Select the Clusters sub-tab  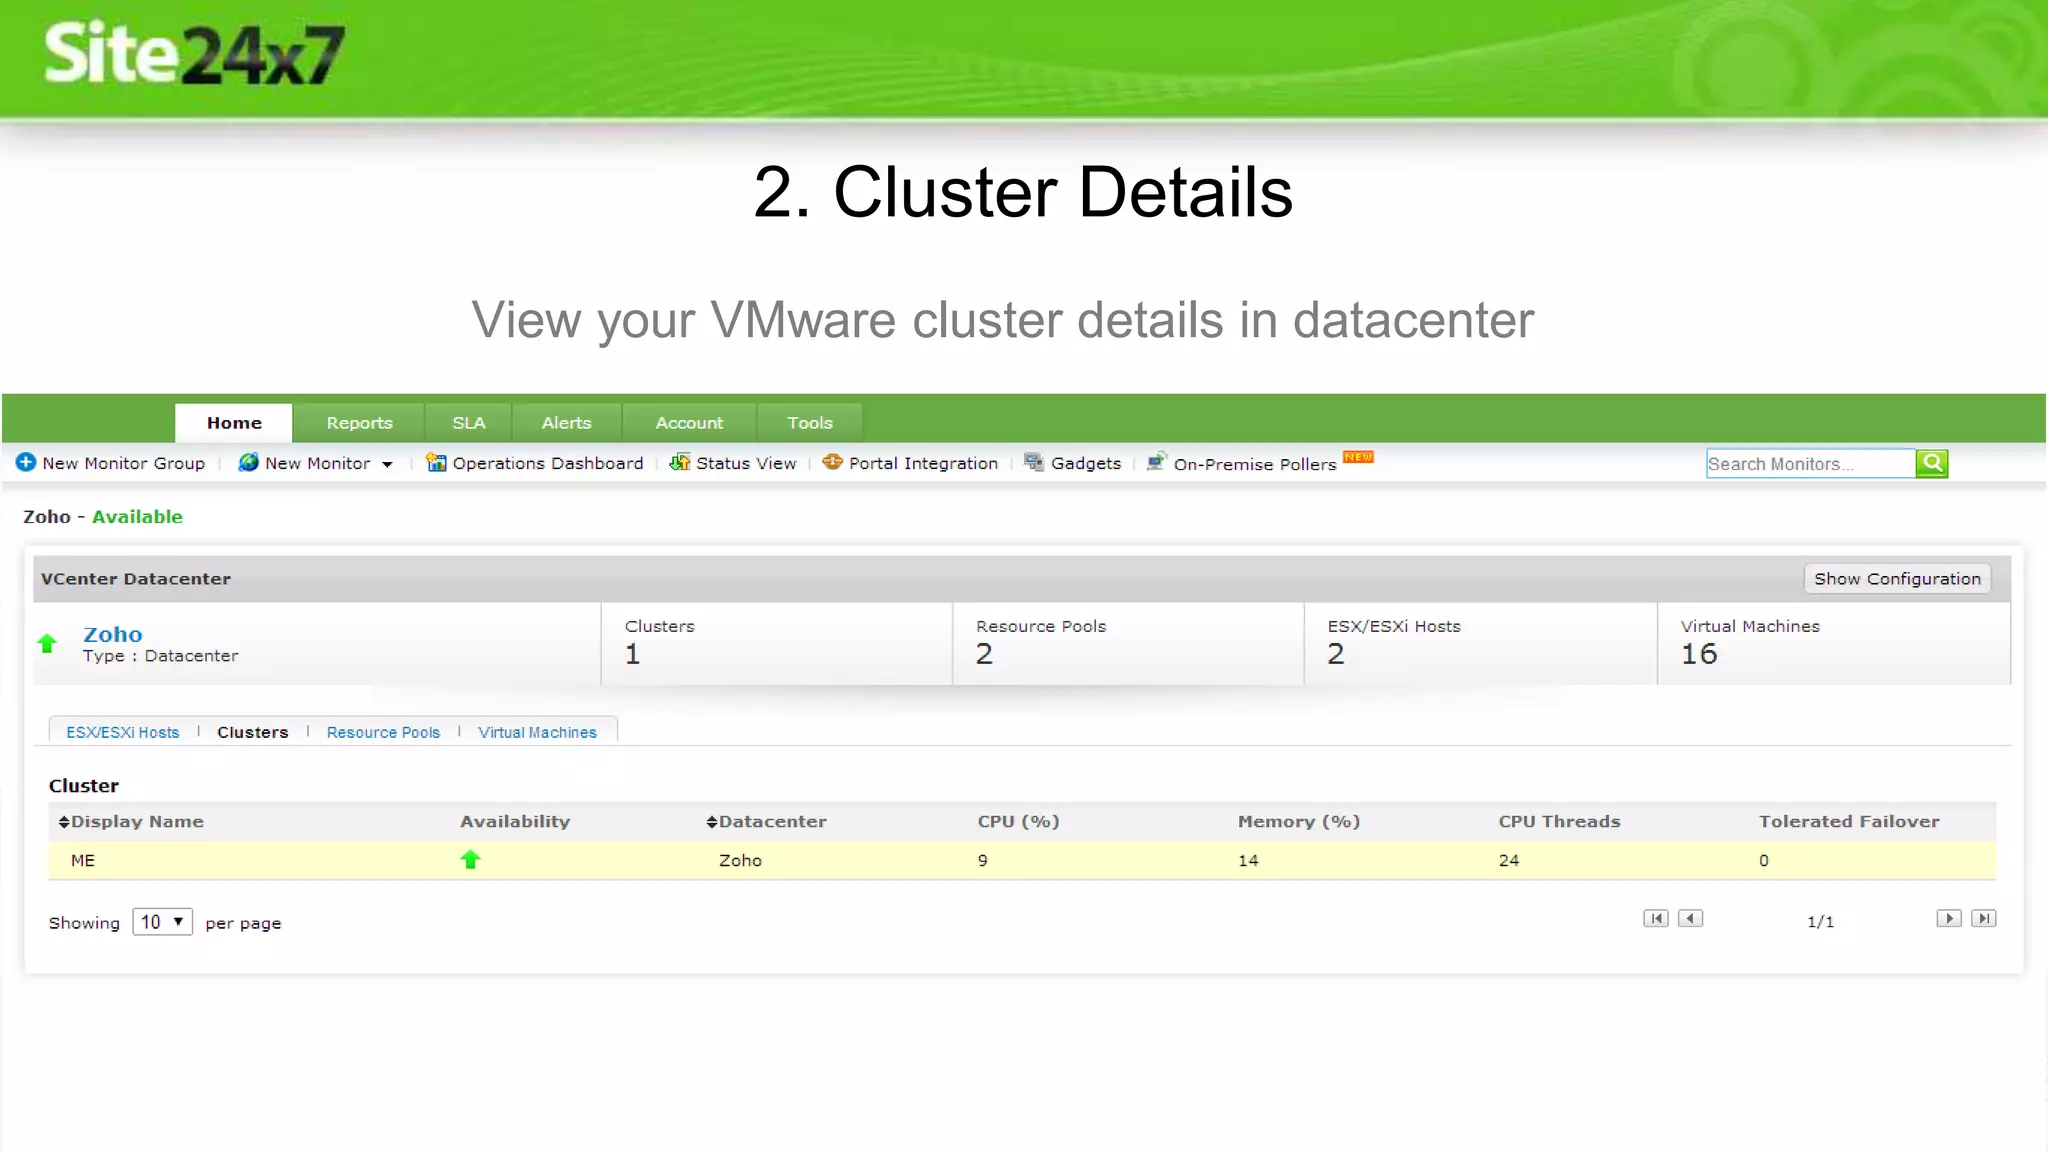(252, 732)
